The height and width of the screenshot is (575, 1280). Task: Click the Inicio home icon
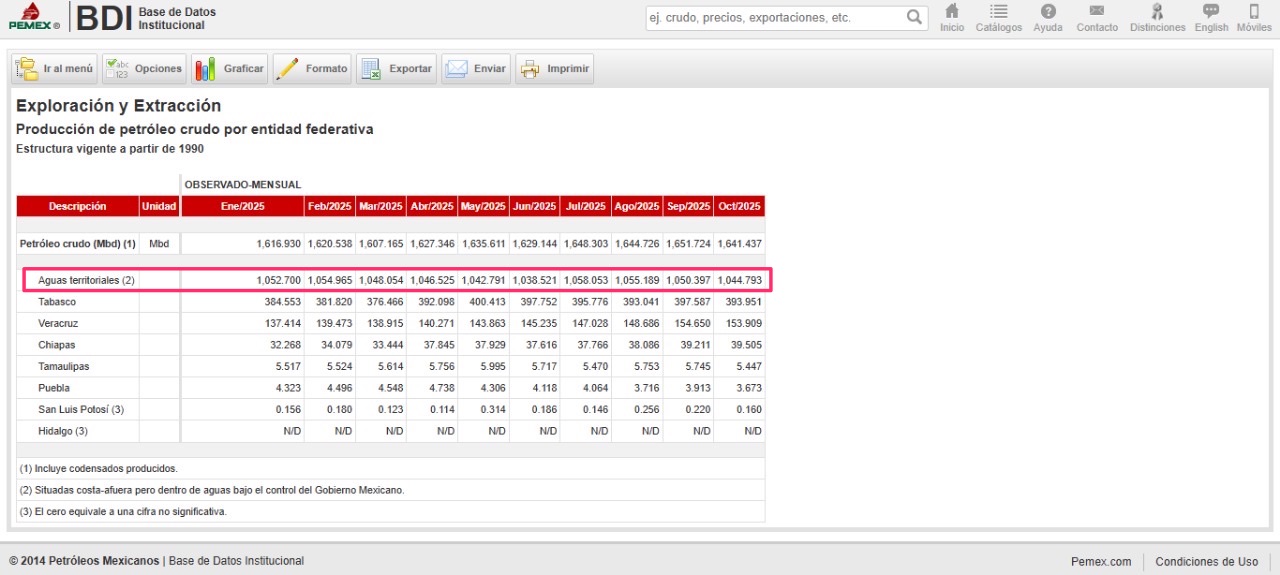pos(952,12)
